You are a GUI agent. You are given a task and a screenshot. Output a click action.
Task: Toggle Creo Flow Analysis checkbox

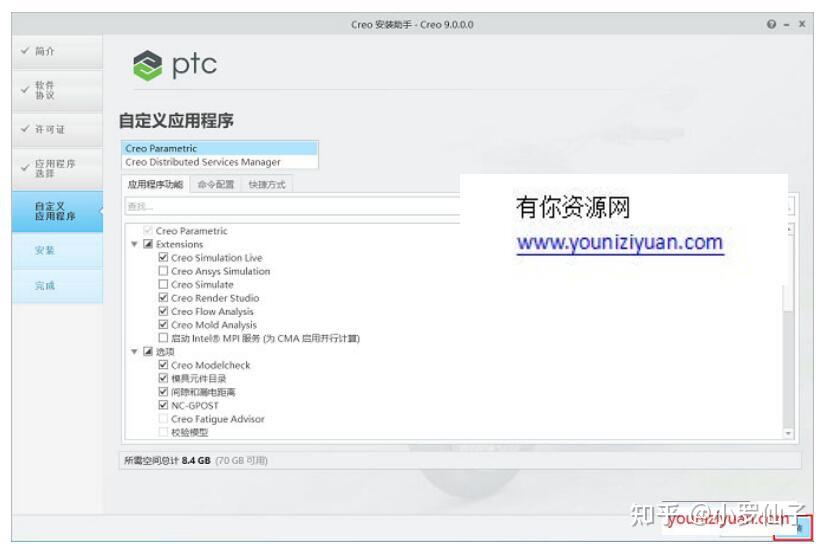click(x=163, y=311)
